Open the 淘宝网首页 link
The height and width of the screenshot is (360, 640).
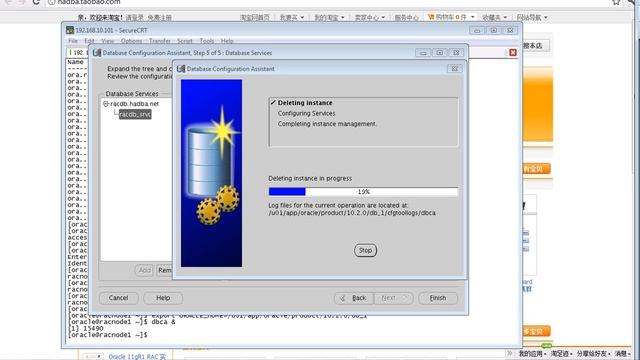(255, 17)
